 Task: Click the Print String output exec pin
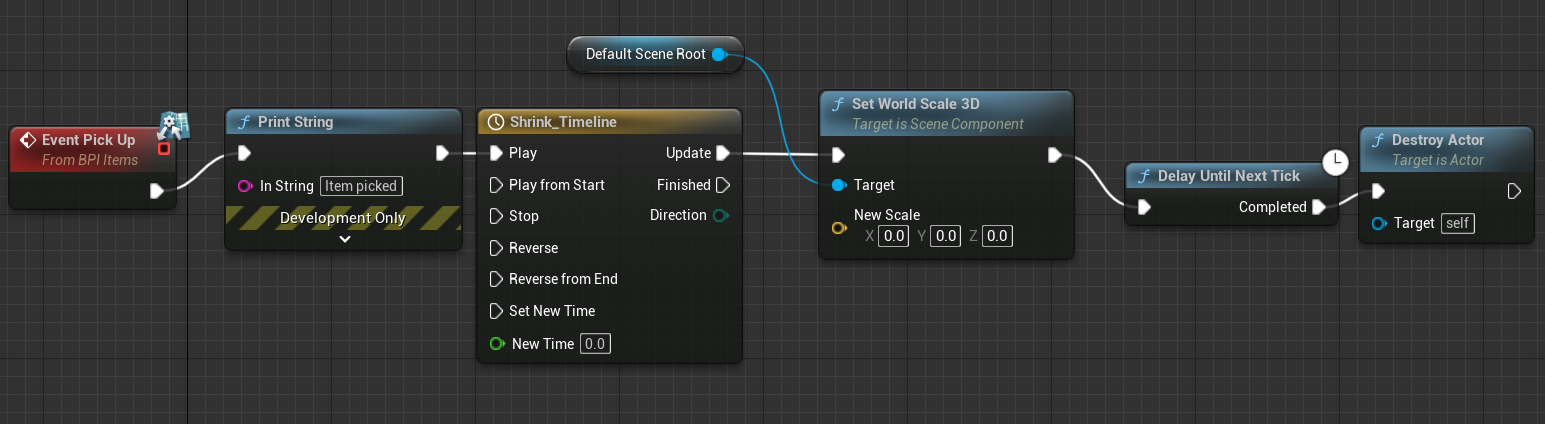444,153
